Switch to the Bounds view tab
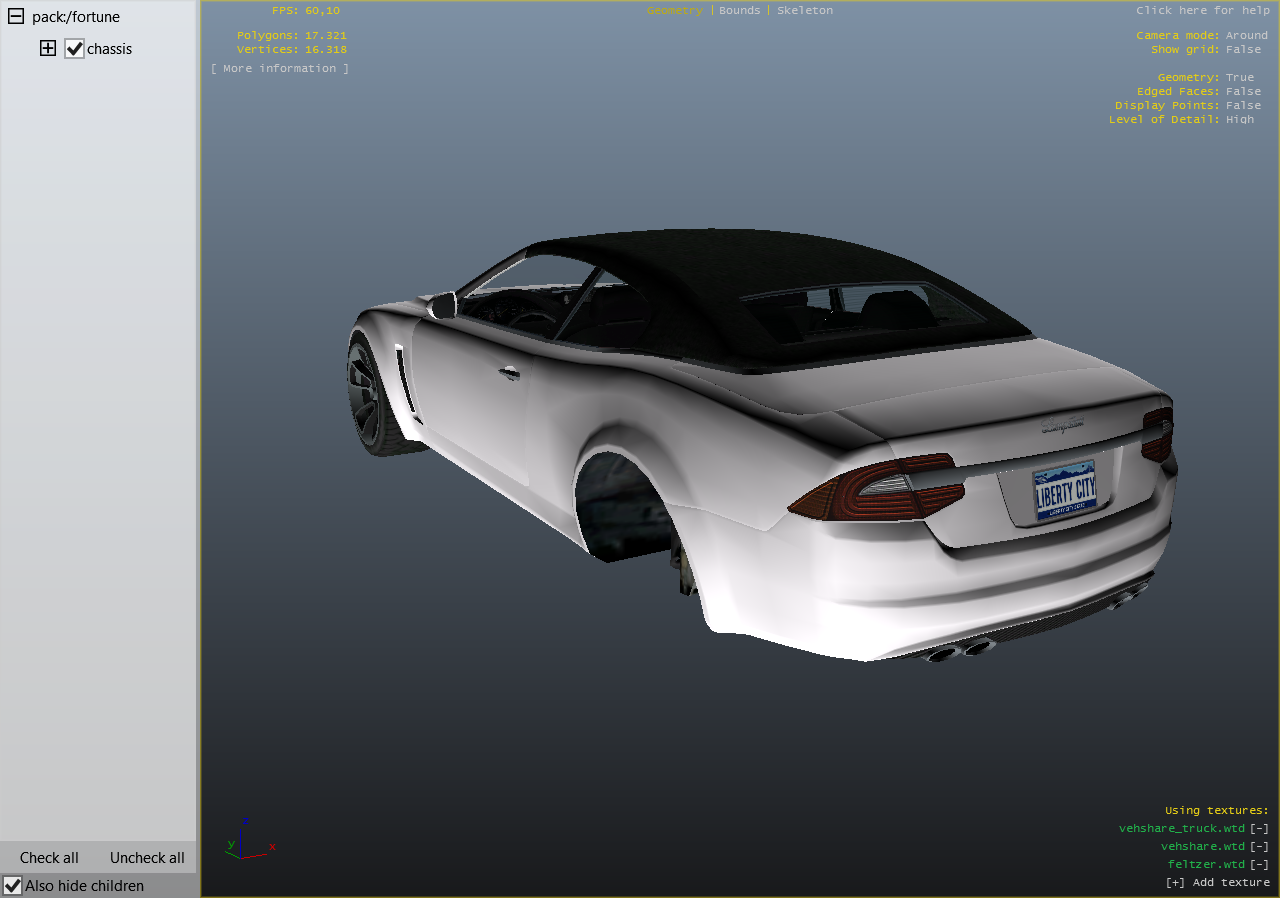 point(740,10)
